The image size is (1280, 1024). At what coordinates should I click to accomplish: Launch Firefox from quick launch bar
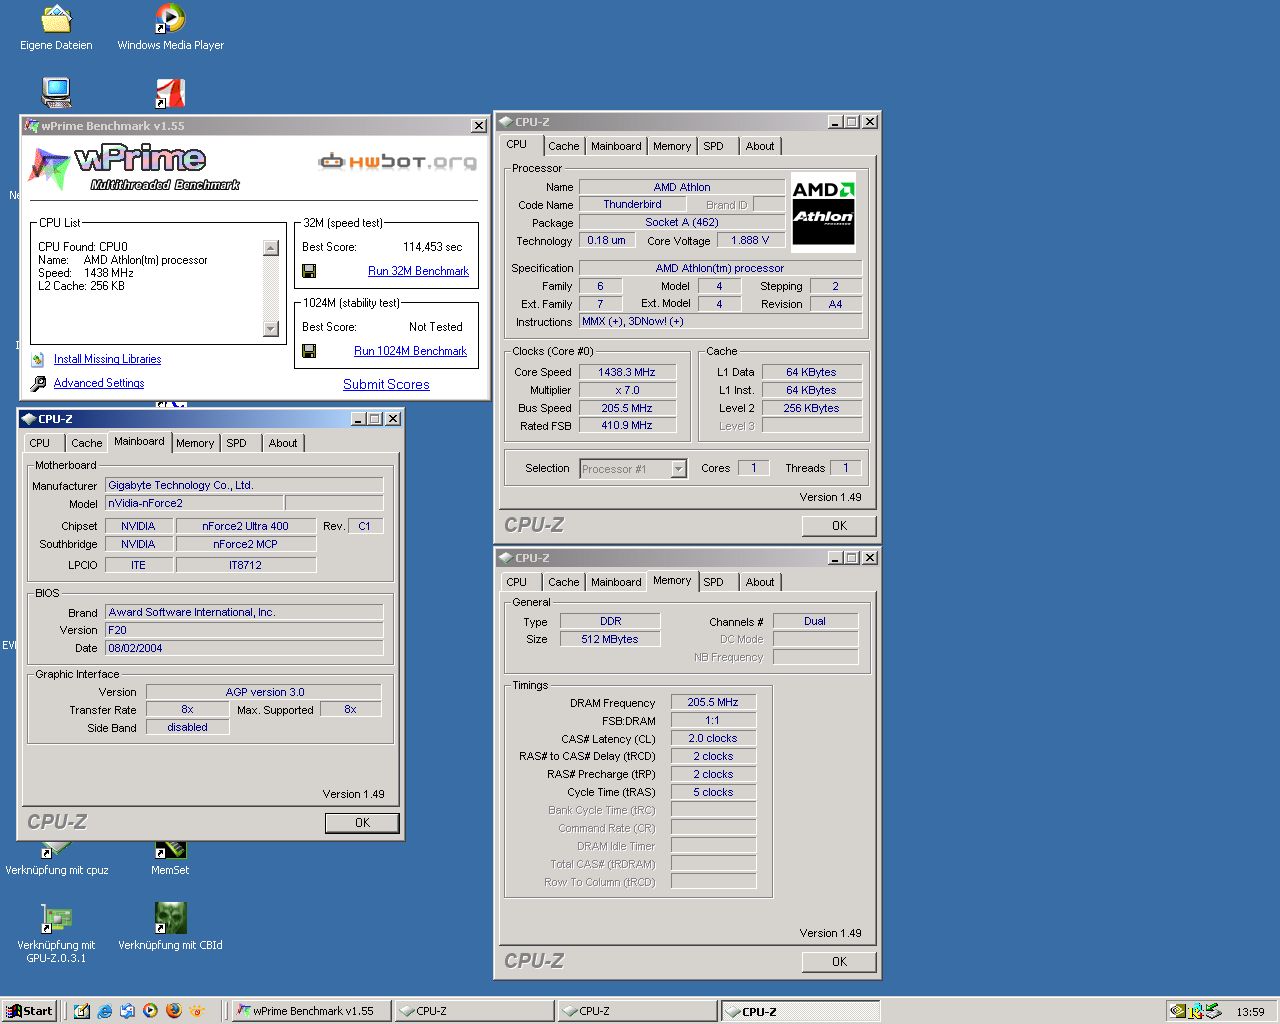(173, 1011)
